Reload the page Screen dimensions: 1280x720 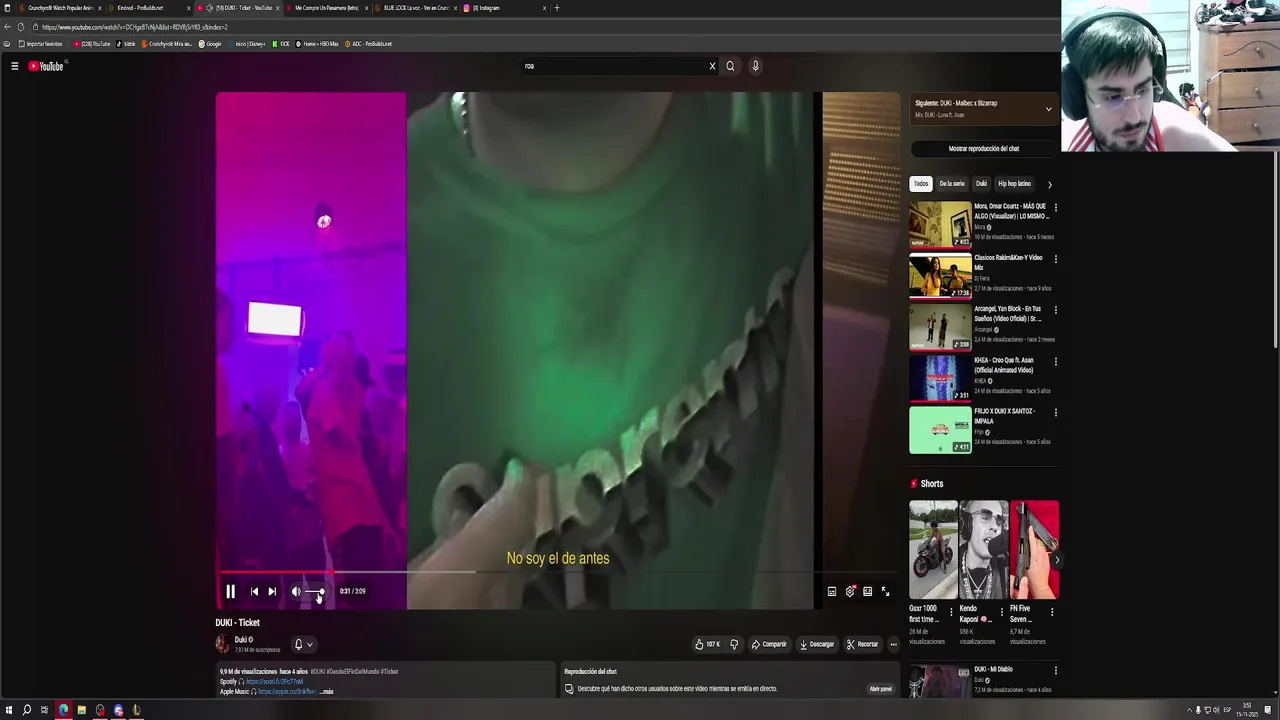(20, 27)
